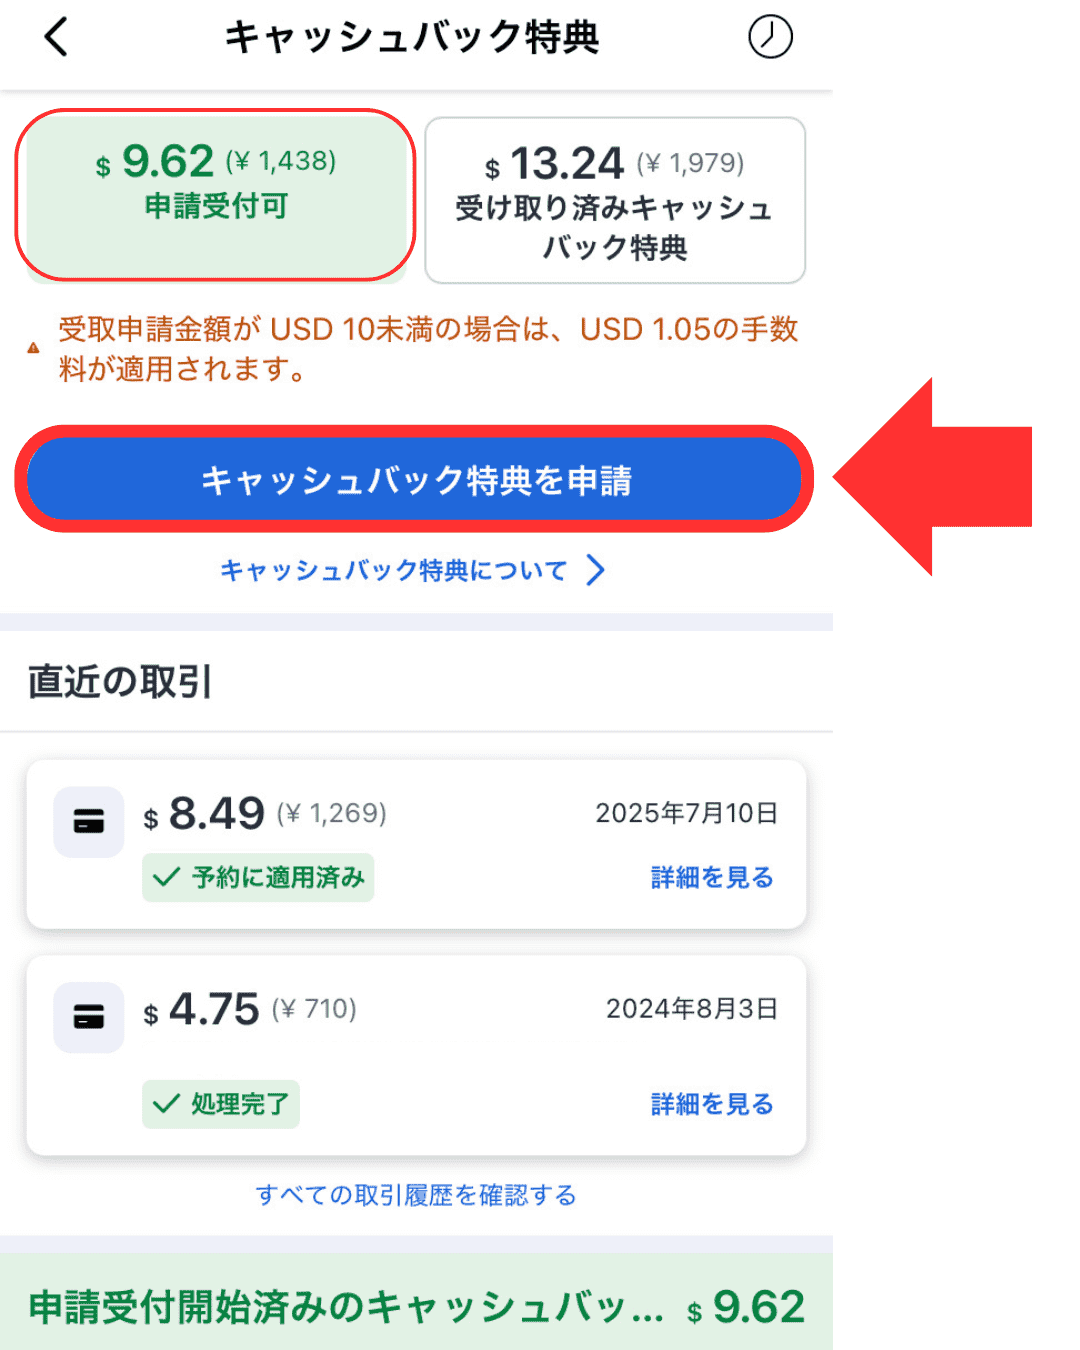Tap the 申請受付開始済みのキャッシュバック bottom bar
Viewport: 1080px width, 1350px height.
click(x=416, y=1306)
